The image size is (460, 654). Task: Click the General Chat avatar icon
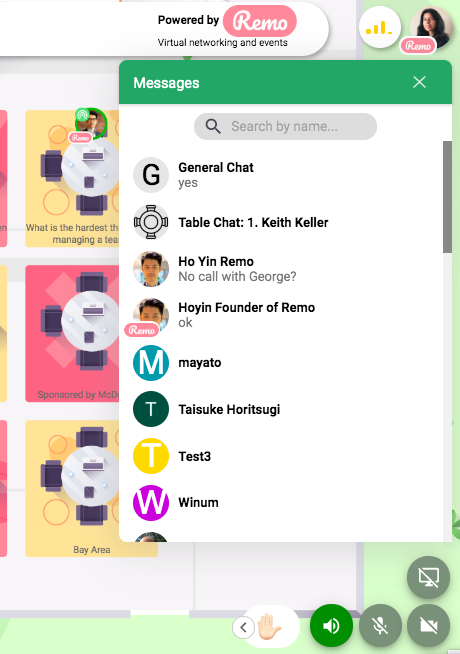151,175
